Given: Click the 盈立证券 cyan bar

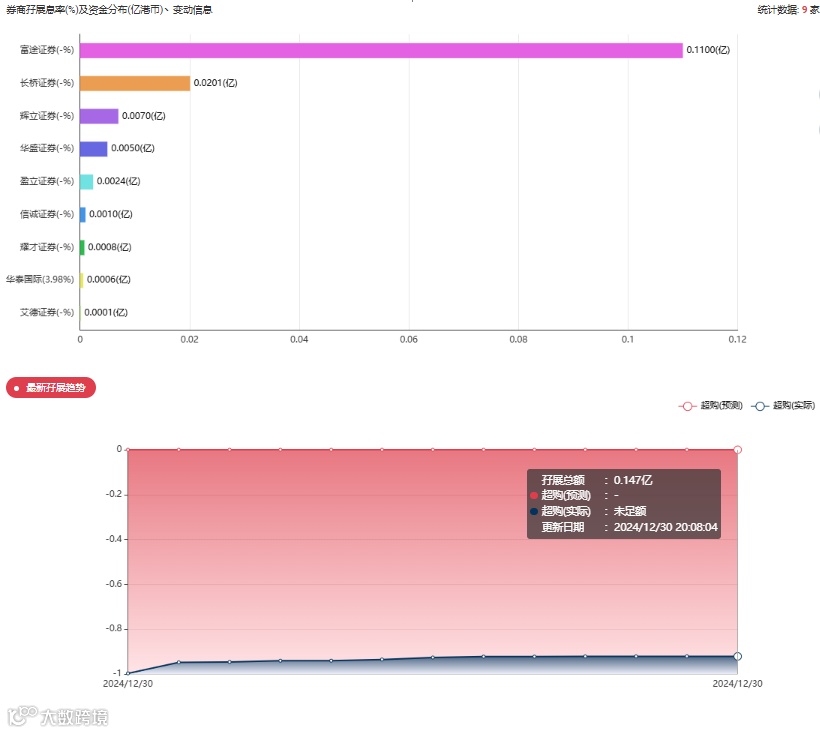Looking at the screenshot, I should click(x=87, y=181).
